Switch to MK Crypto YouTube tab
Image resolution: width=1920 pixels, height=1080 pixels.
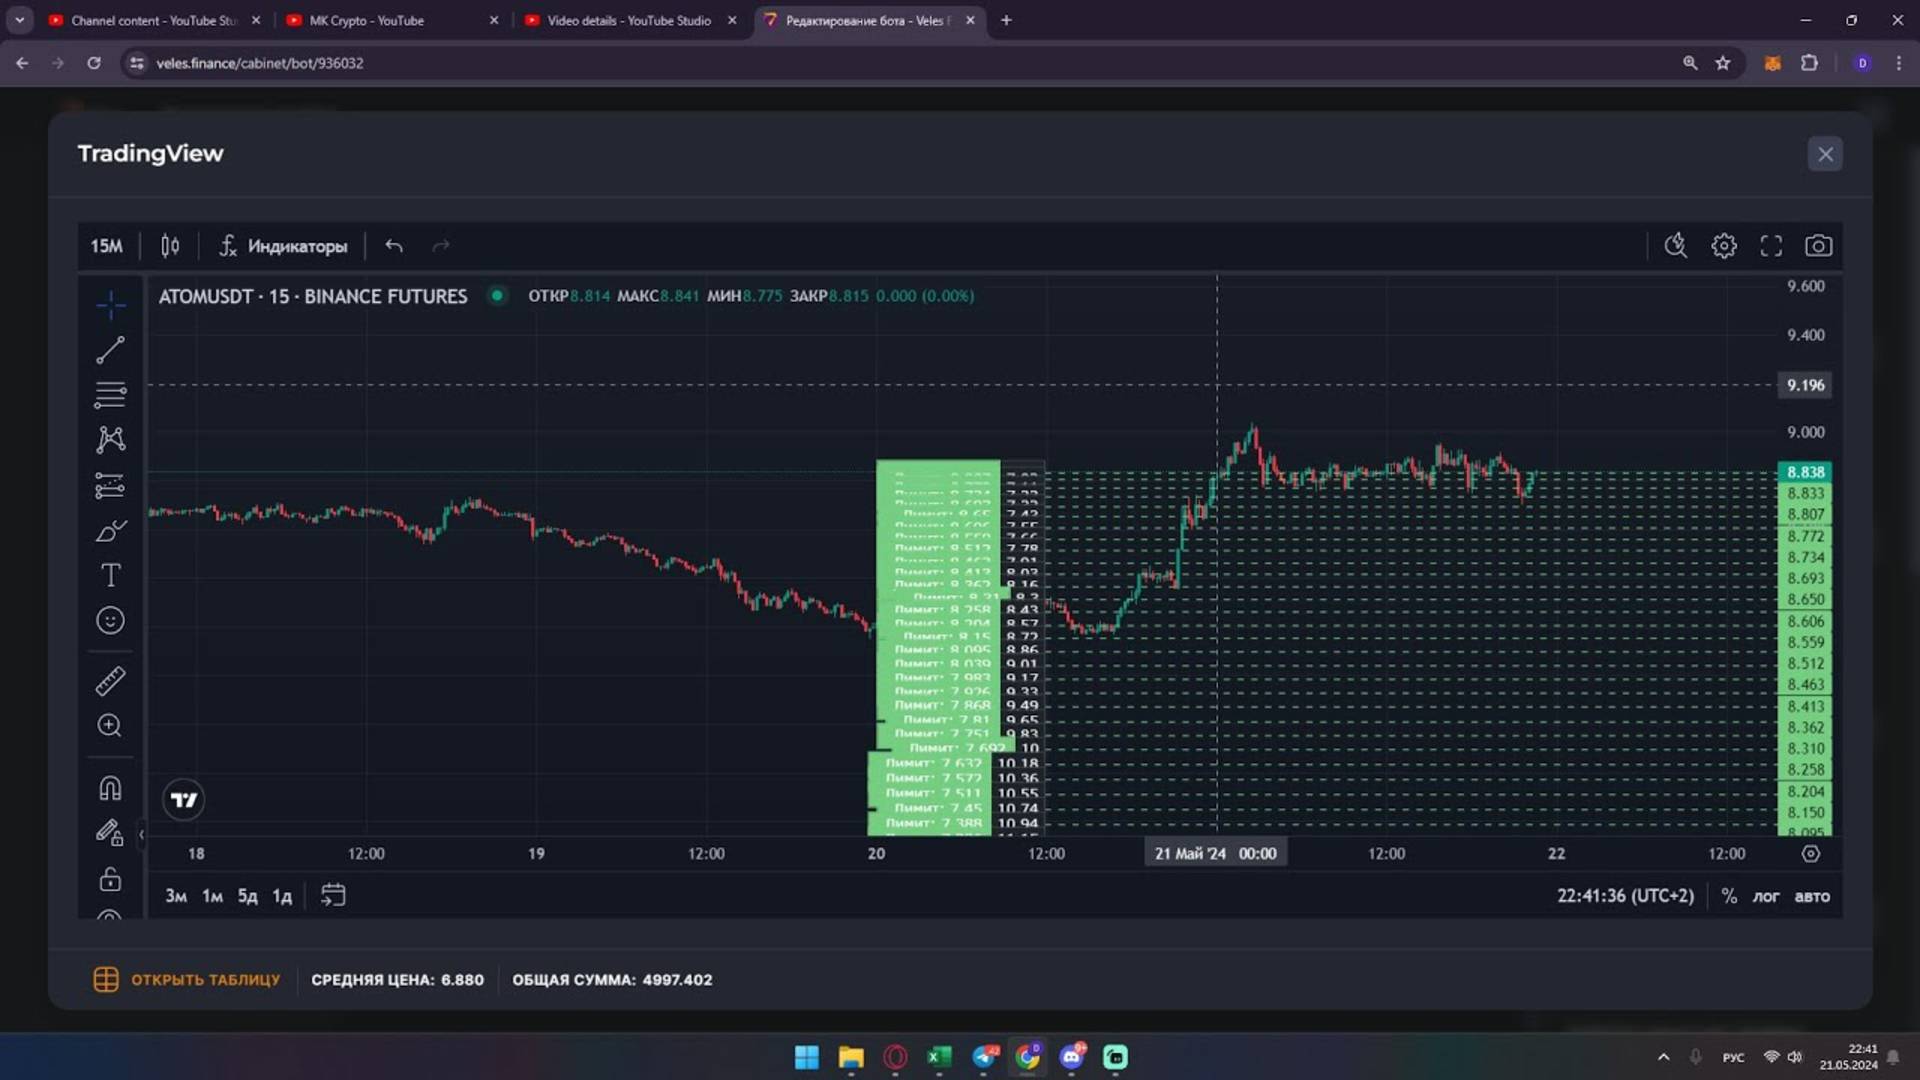(390, 20)
